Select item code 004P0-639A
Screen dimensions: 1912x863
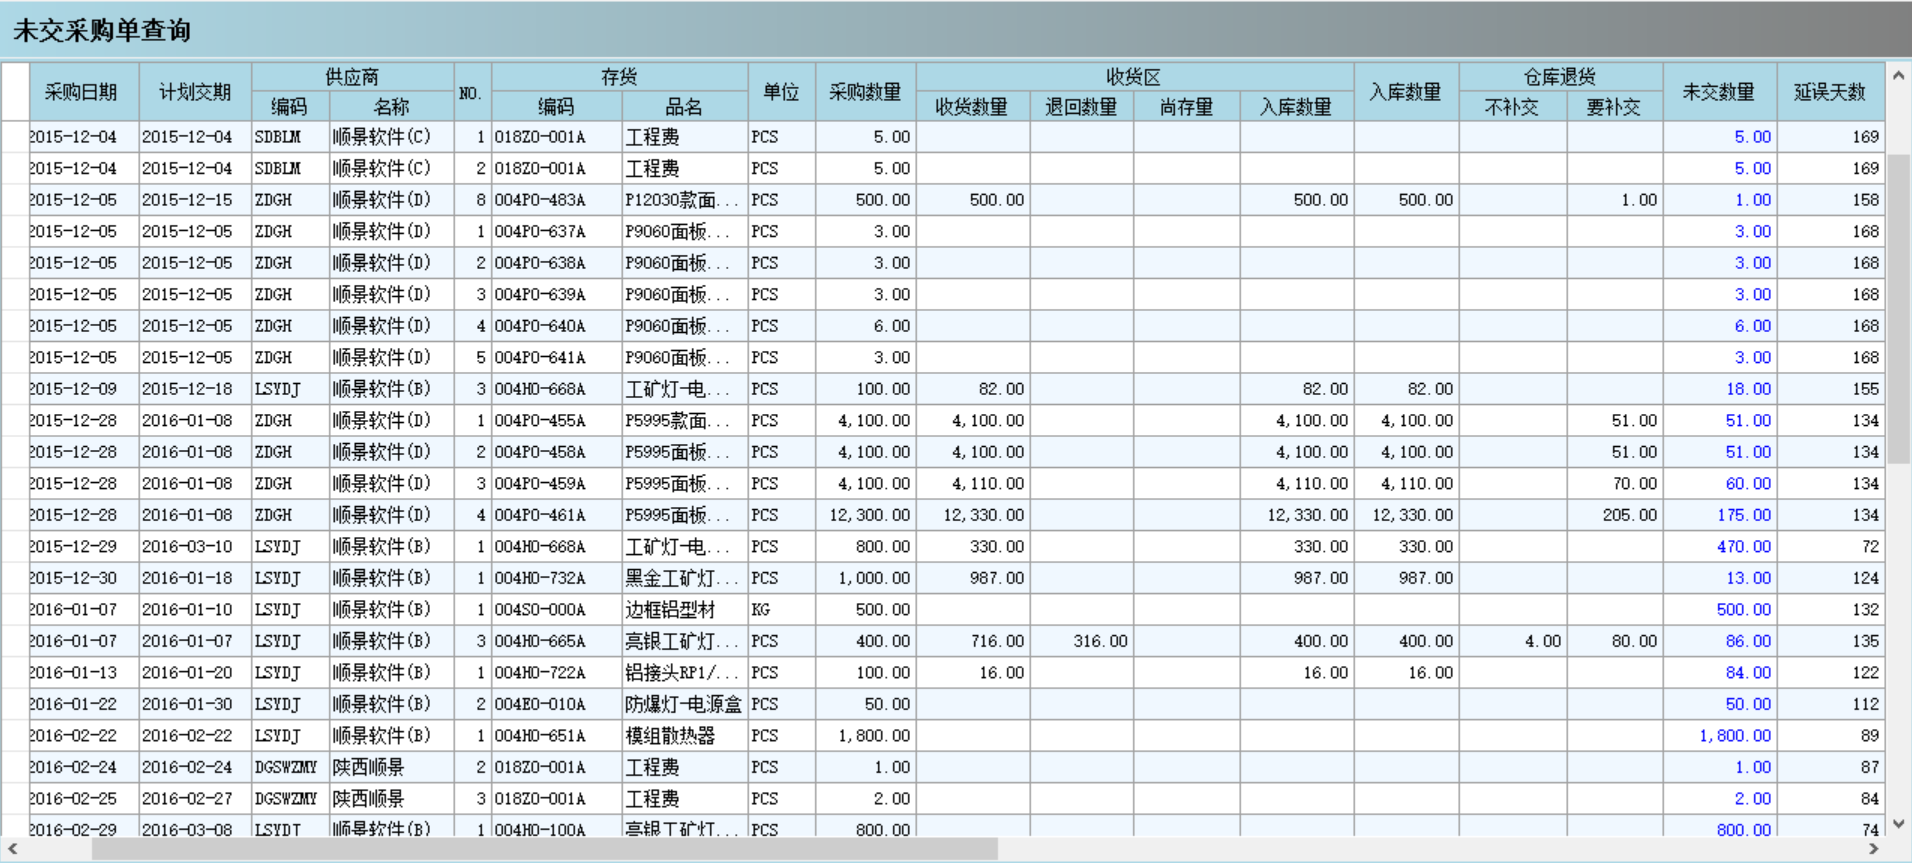point(556,295)
